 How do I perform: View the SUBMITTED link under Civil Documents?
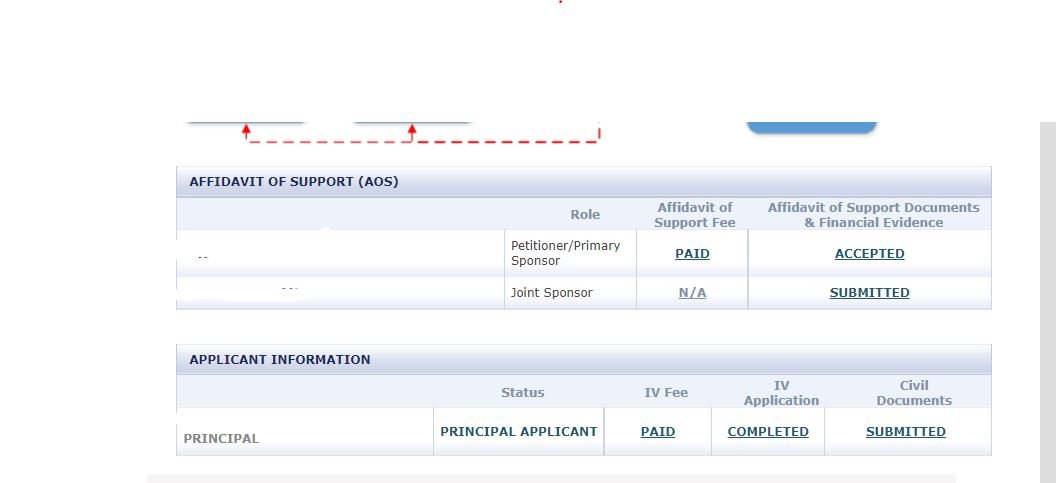coord(906,432)
